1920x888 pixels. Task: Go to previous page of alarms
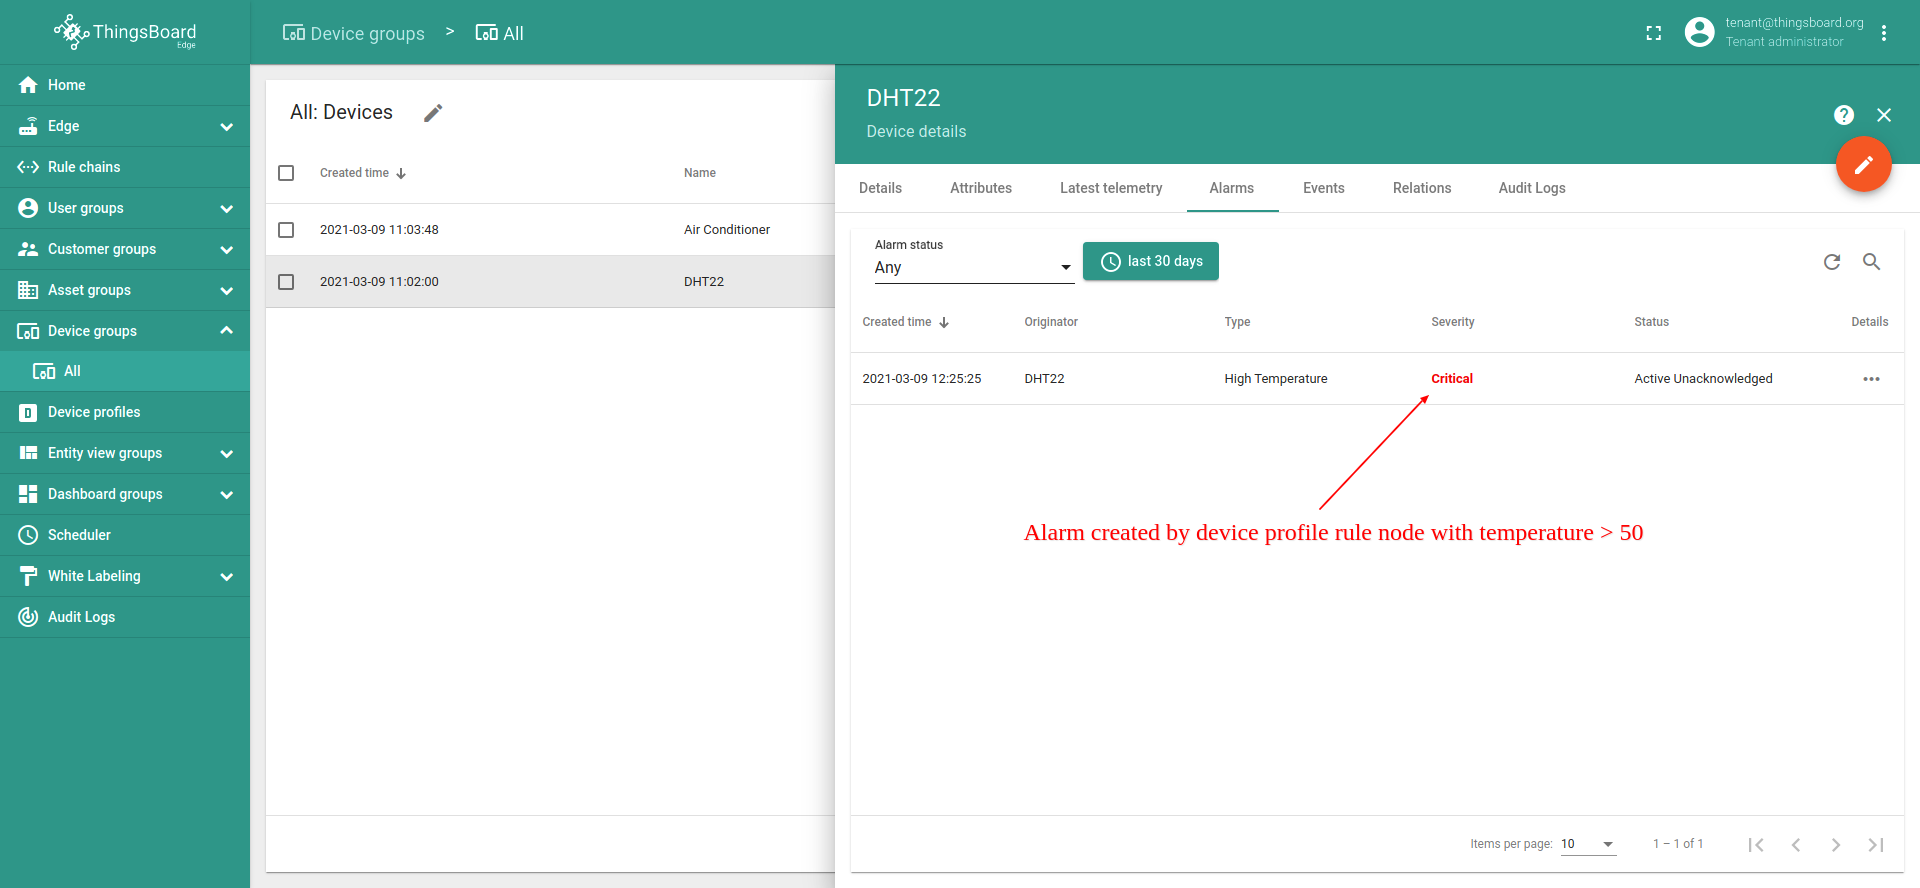pos(1796,845)
